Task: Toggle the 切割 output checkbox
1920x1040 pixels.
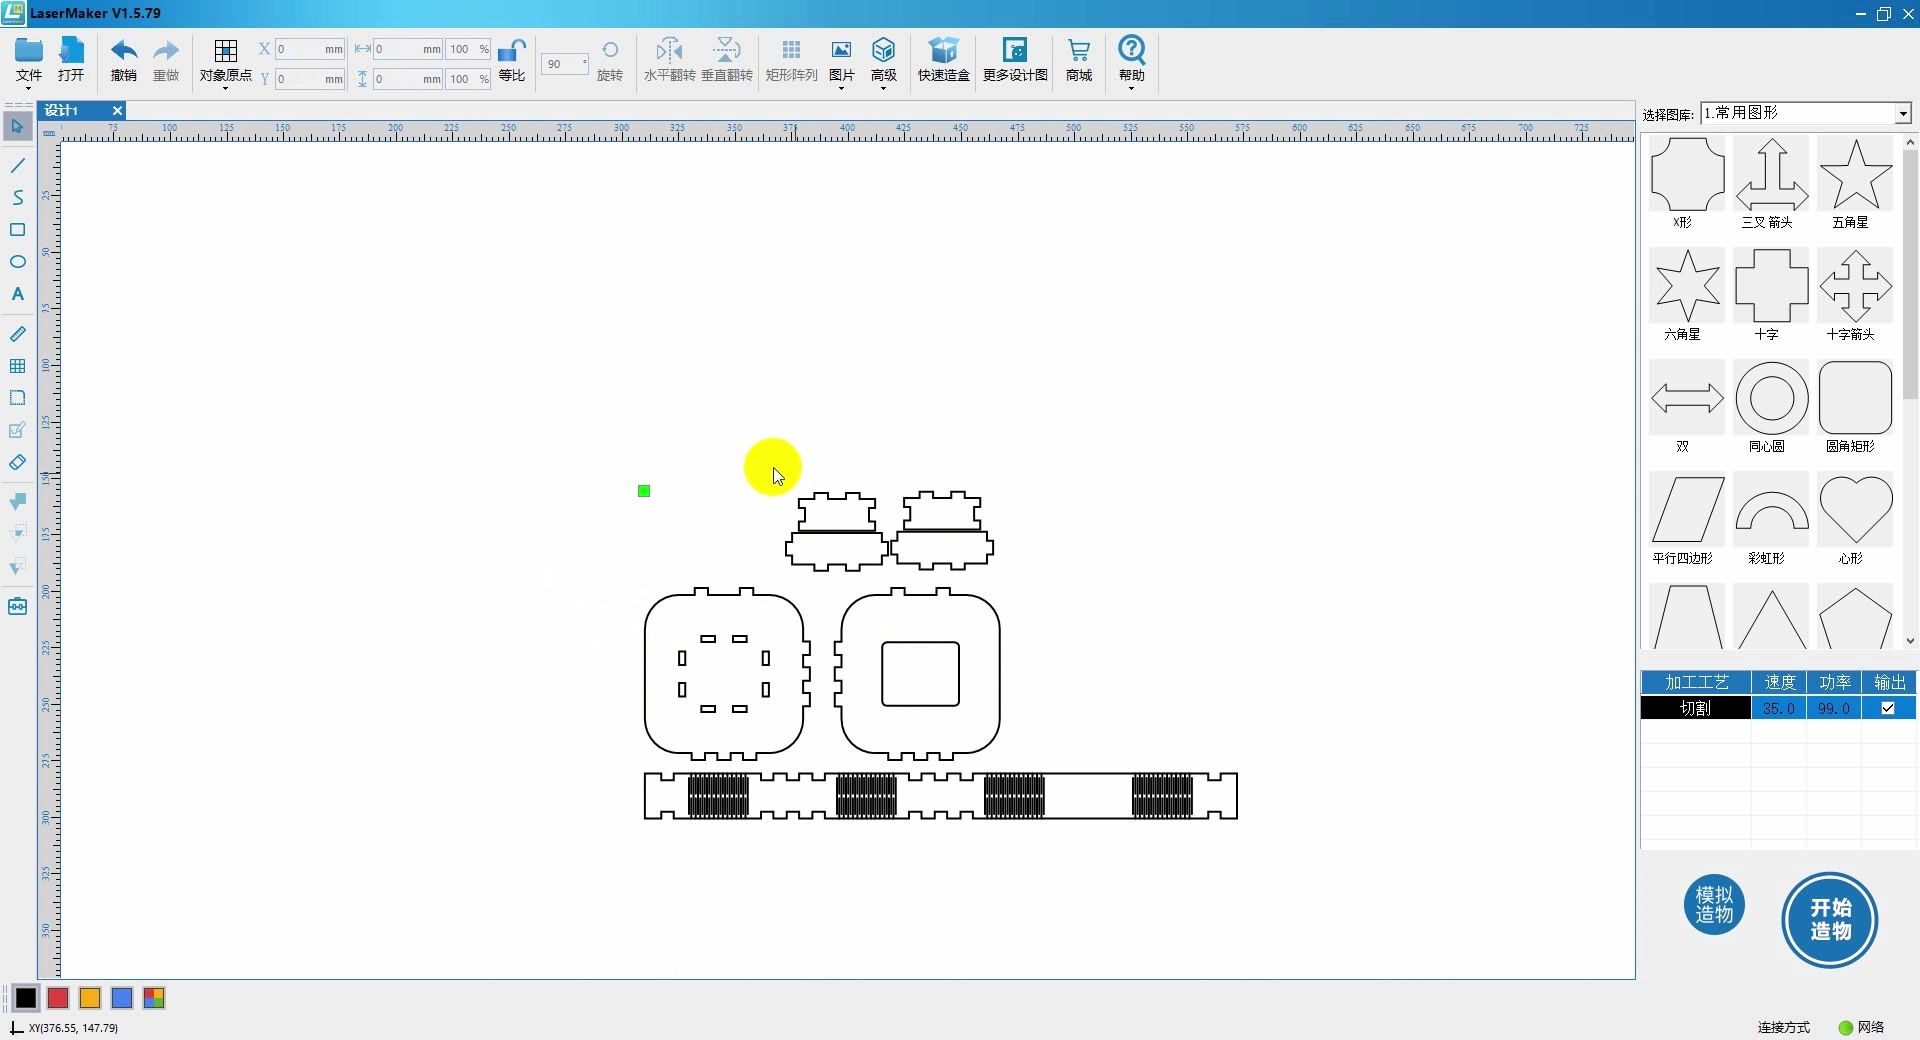Action: pos(1889,708)
